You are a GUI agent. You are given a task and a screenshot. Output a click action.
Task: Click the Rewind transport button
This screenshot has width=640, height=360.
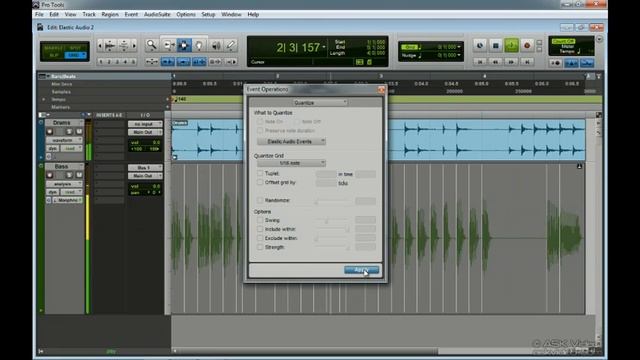coord(496,62)
